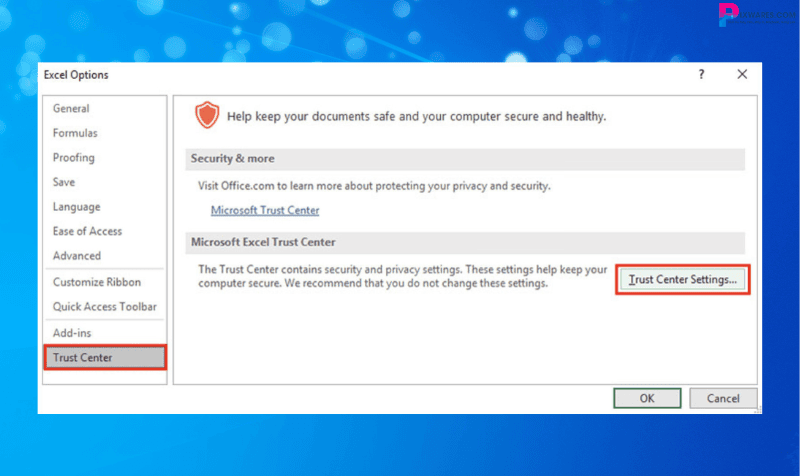This screenshot has height=476, width=800.
Task: Select Formulas in the left sidebar
Action: click(75, 133)
